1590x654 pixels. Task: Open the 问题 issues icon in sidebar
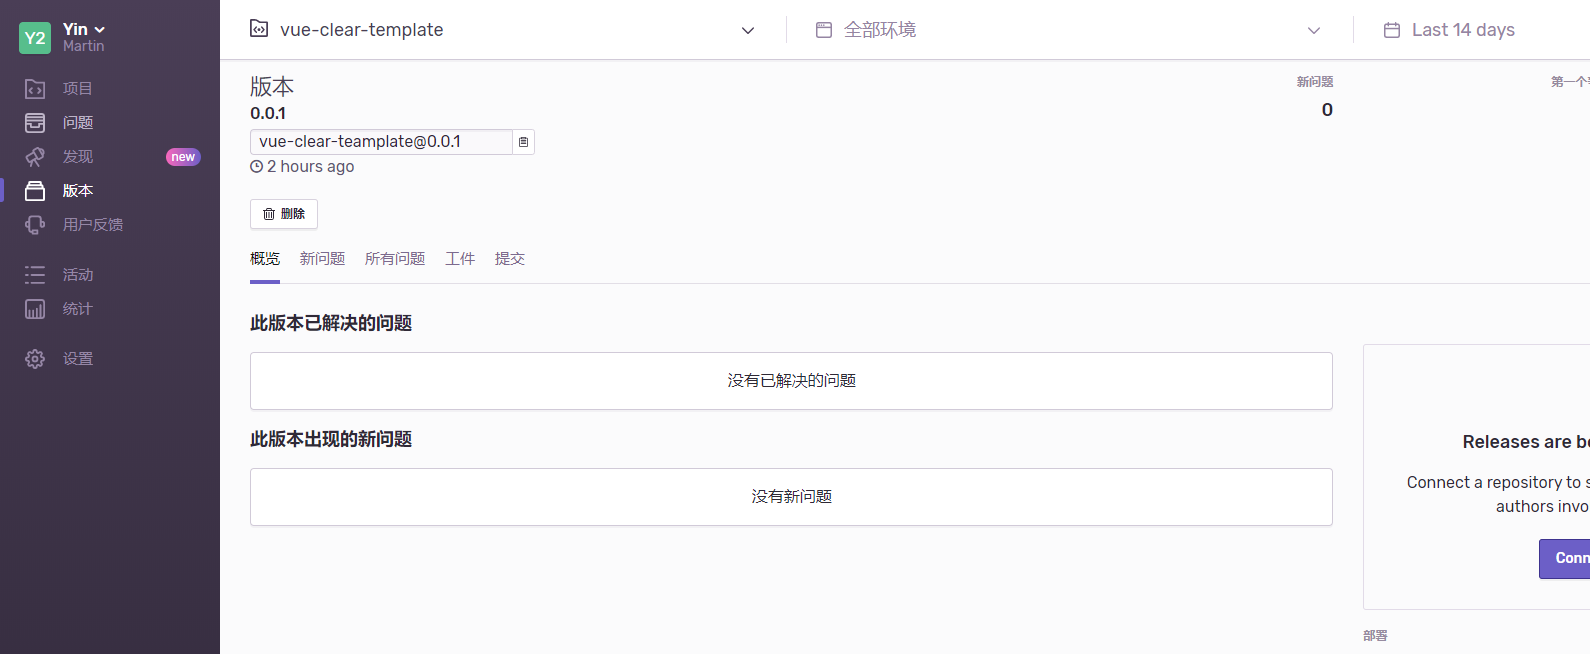point(35,123)
